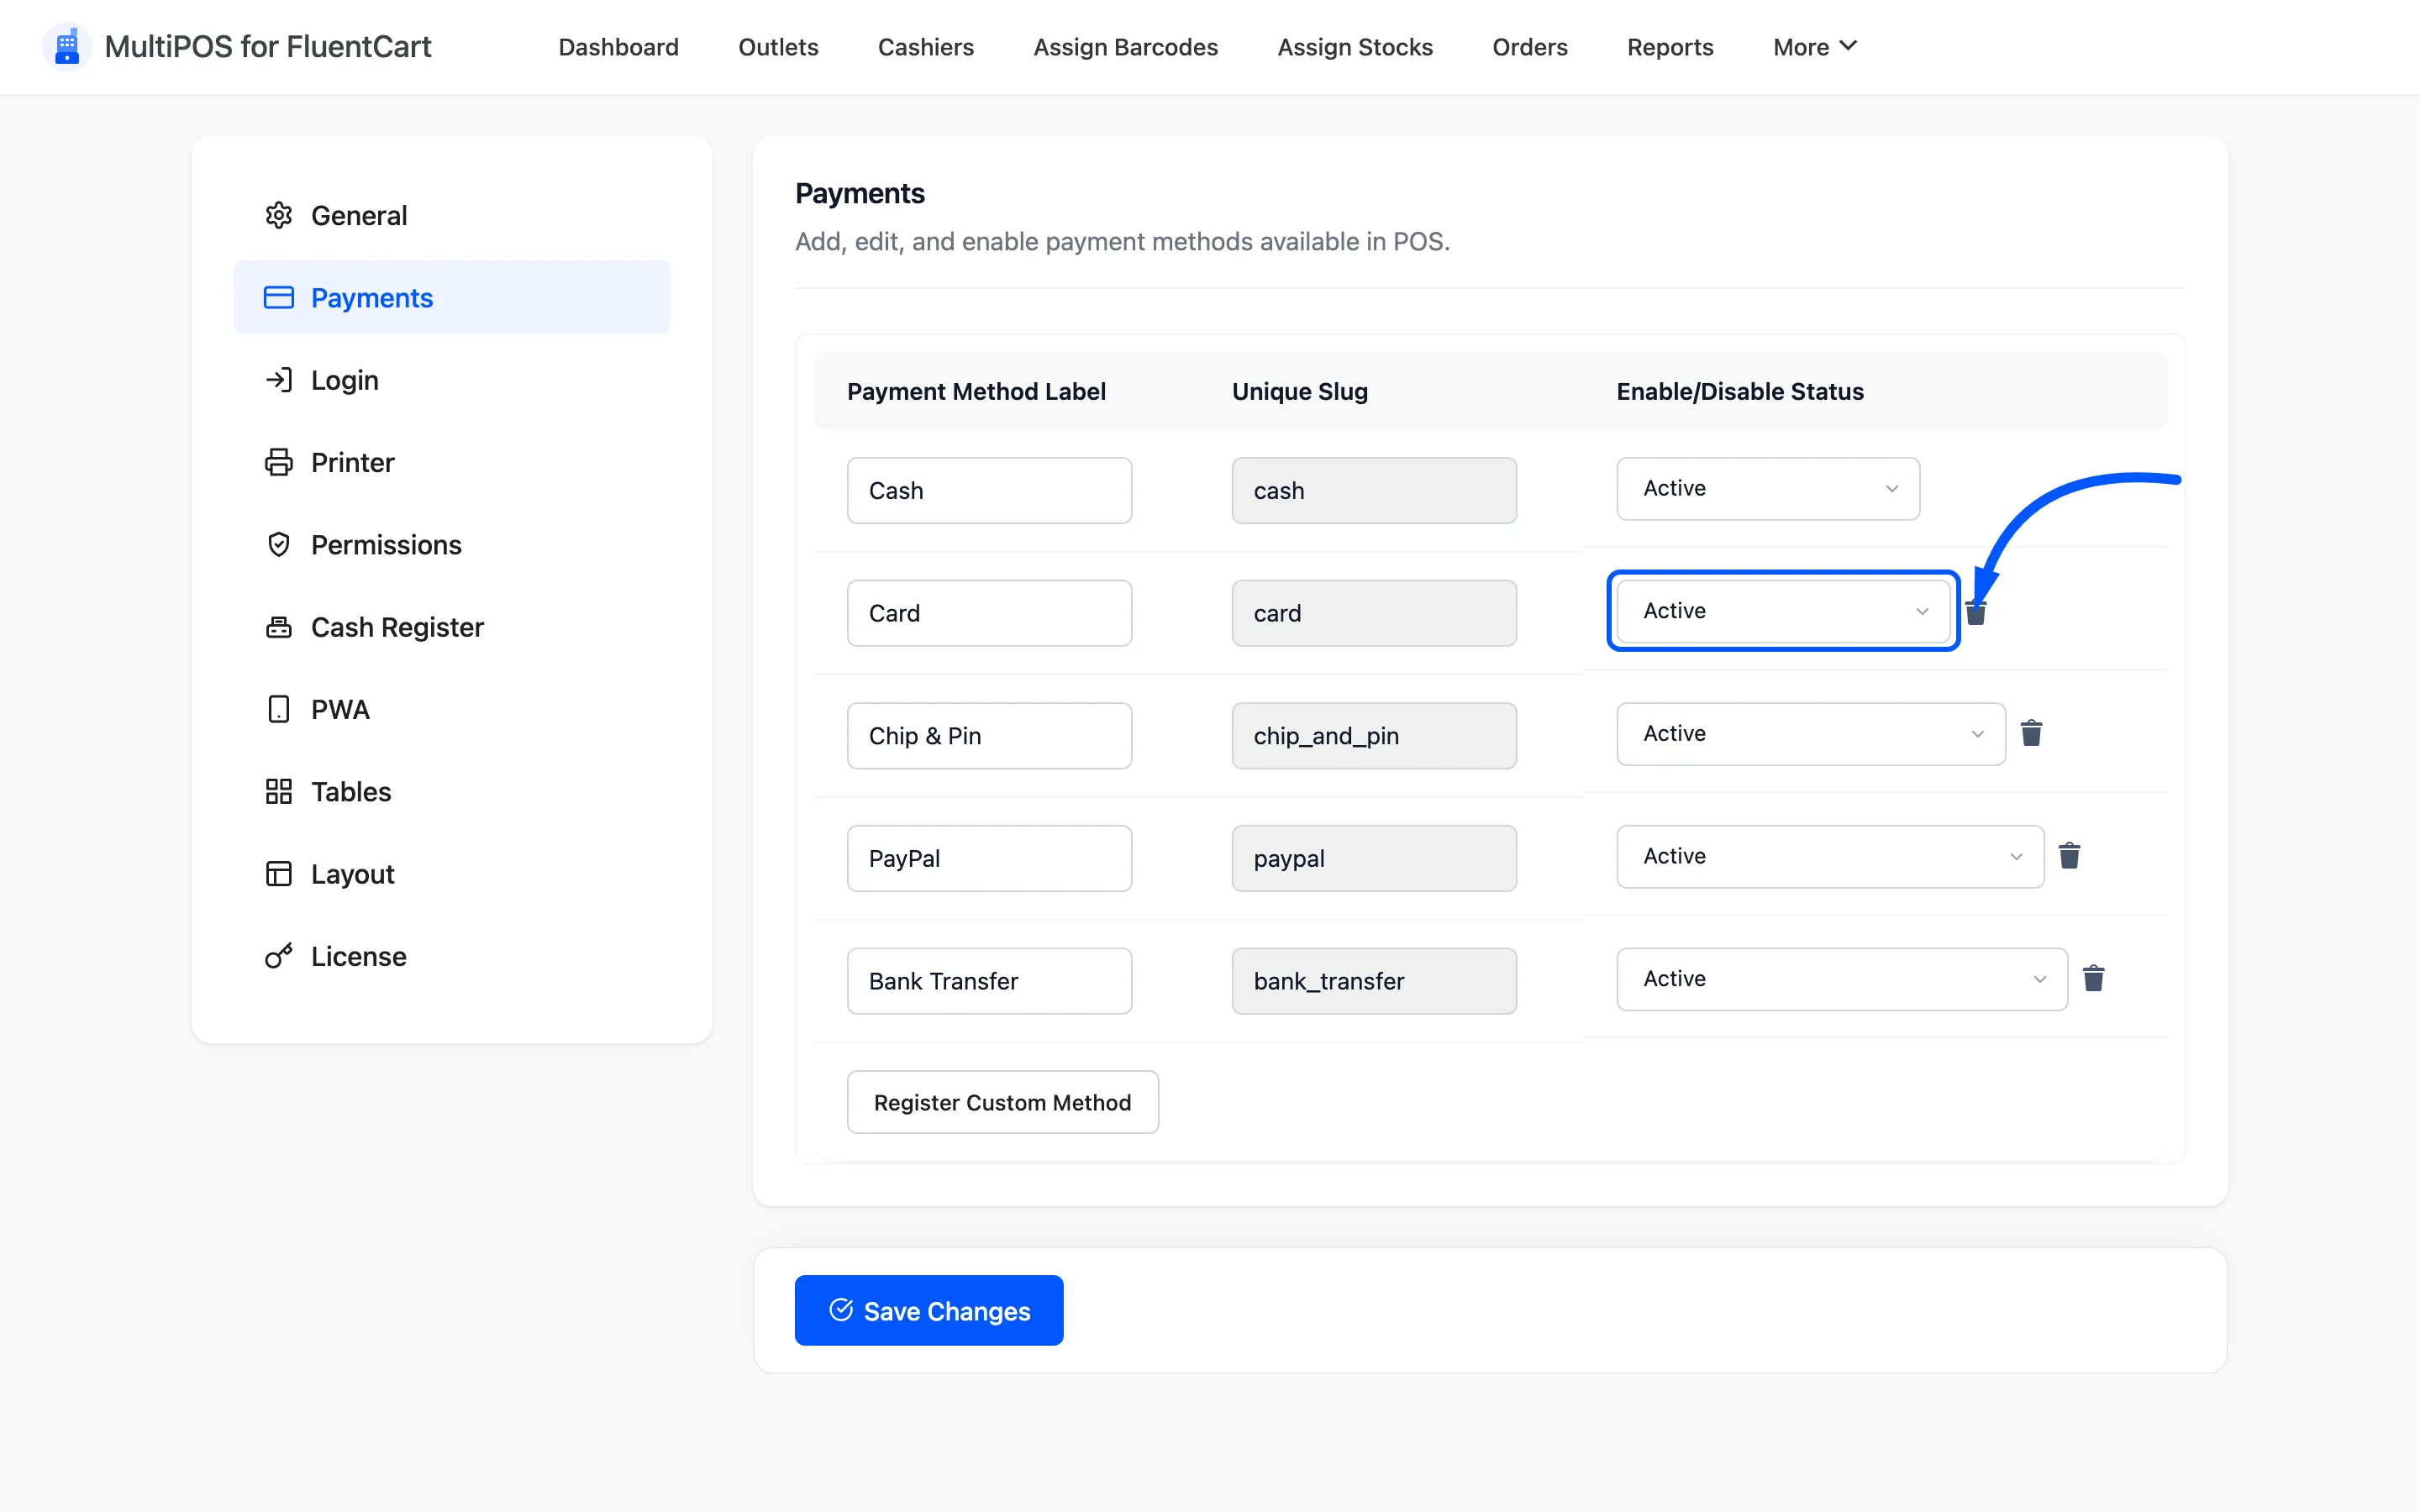Click the Layout panel icon
The width and height of the screenshot is (2420, 1512).
[x=278, y=874]
